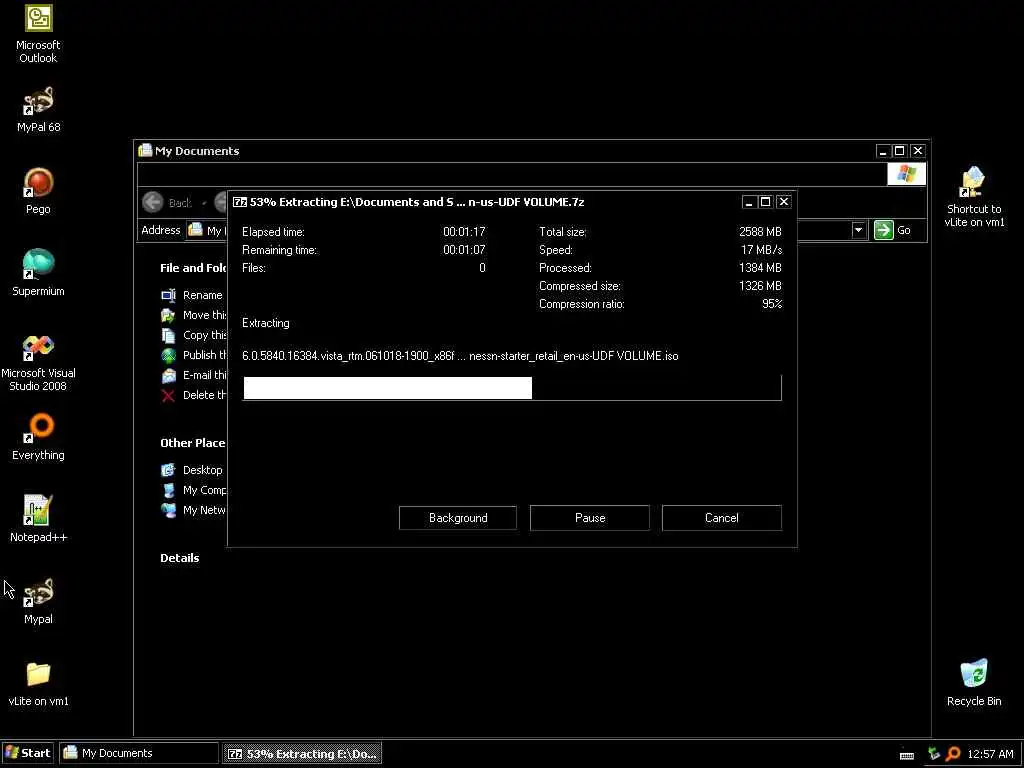Click the Desktop link in Other Places

(x=202, y=470)
